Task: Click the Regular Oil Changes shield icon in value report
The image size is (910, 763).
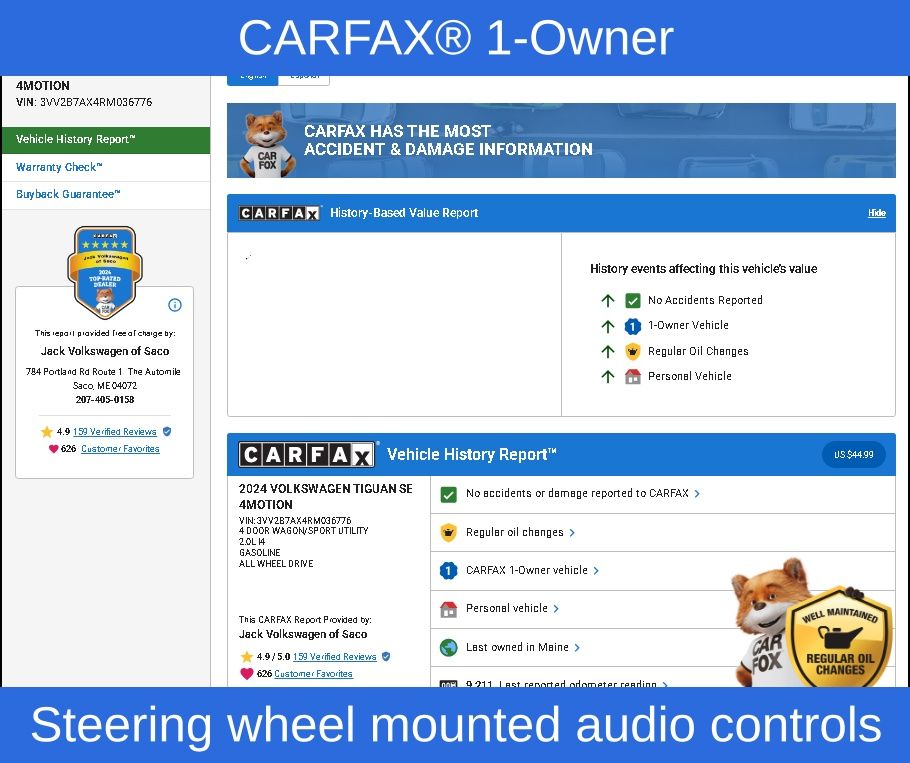Action: coord(633,352)
